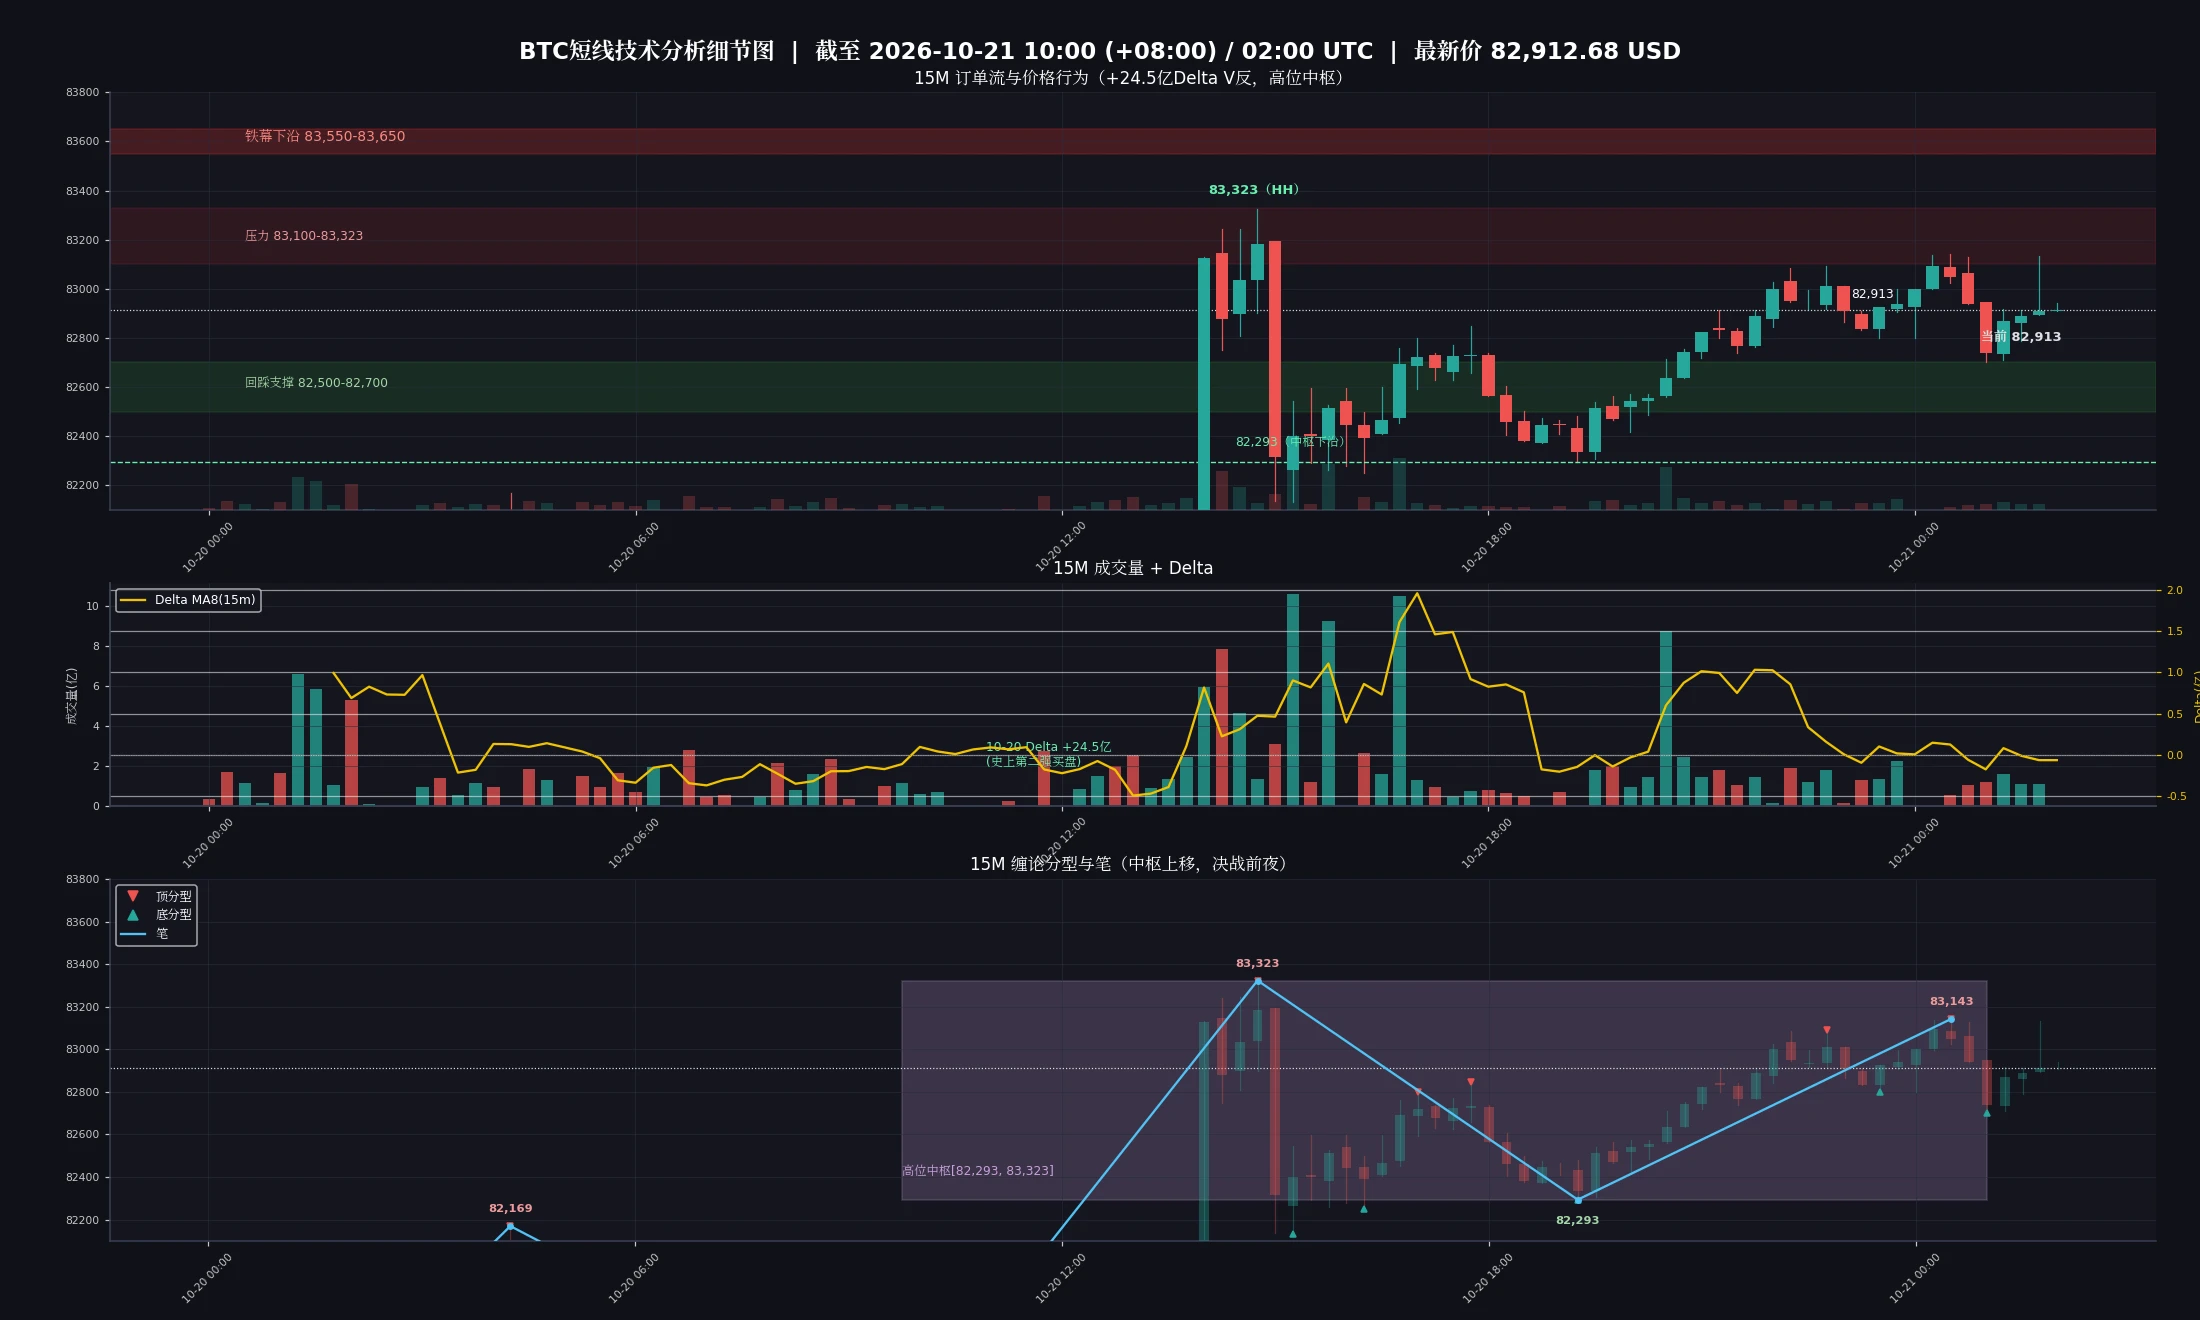Click the 高位中枢[82,293, 83,323] box label

click(978, 1171)
